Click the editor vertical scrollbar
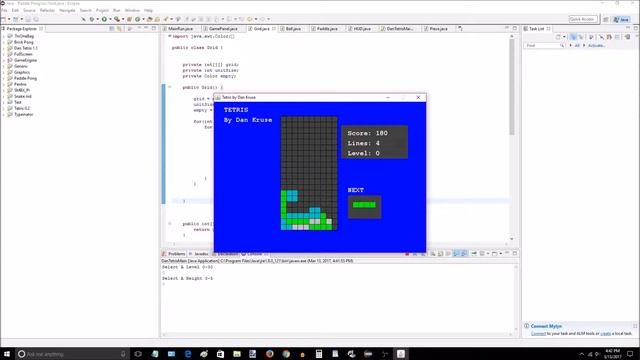Image resolution: width=640 pixels, height=360 pixels. point(512,87)
